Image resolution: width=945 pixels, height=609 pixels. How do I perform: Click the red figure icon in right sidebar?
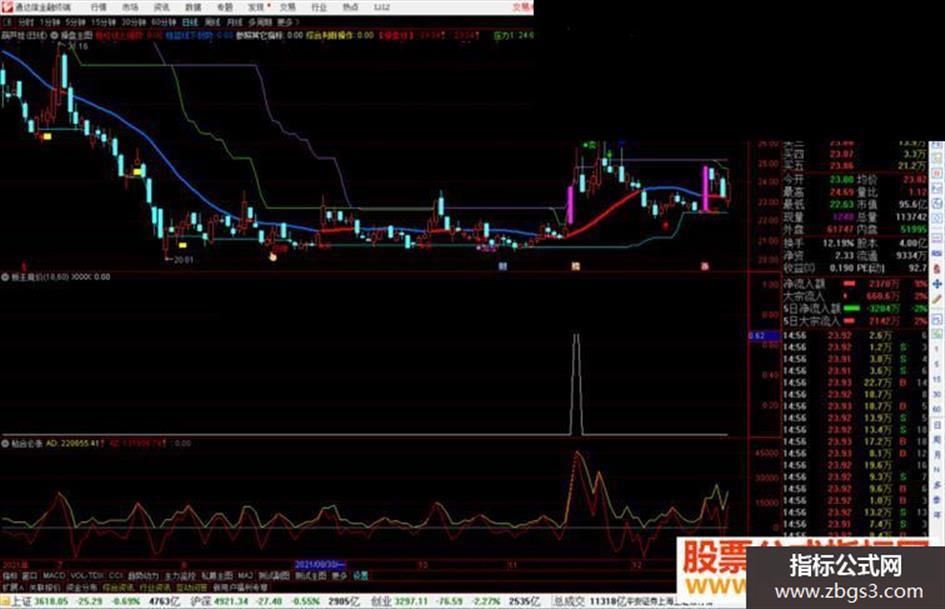pyautogui.click(x=937, y=268)
